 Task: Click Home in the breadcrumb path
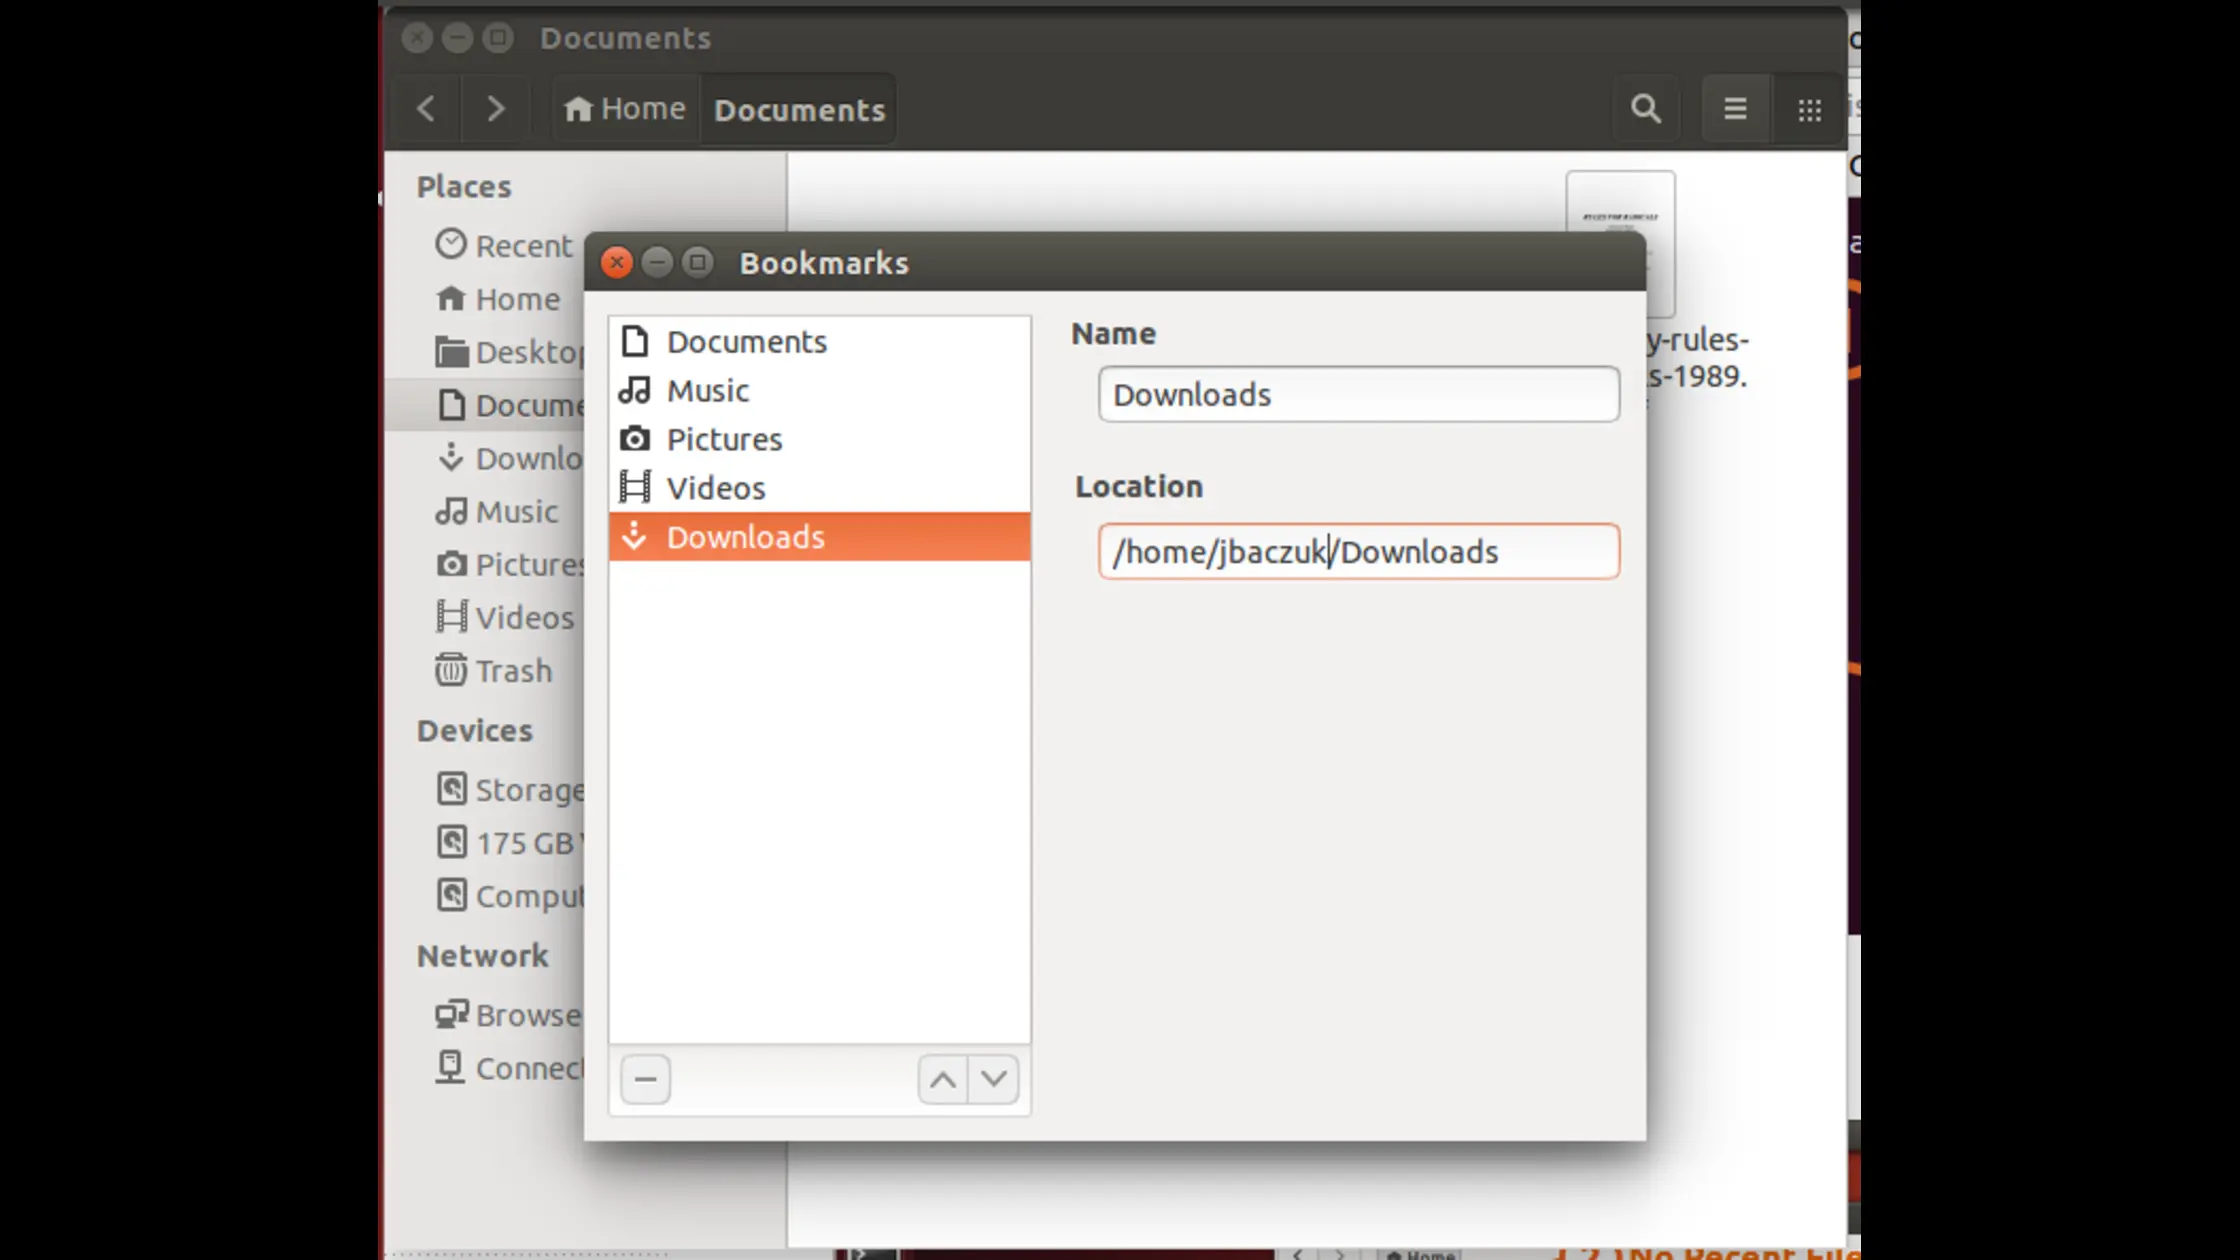click(x=623, y=108)
